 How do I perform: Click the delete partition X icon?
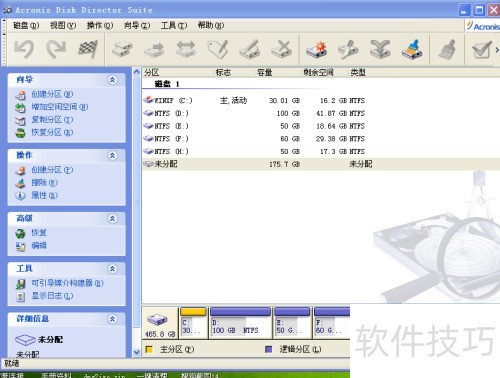[282, 50]
